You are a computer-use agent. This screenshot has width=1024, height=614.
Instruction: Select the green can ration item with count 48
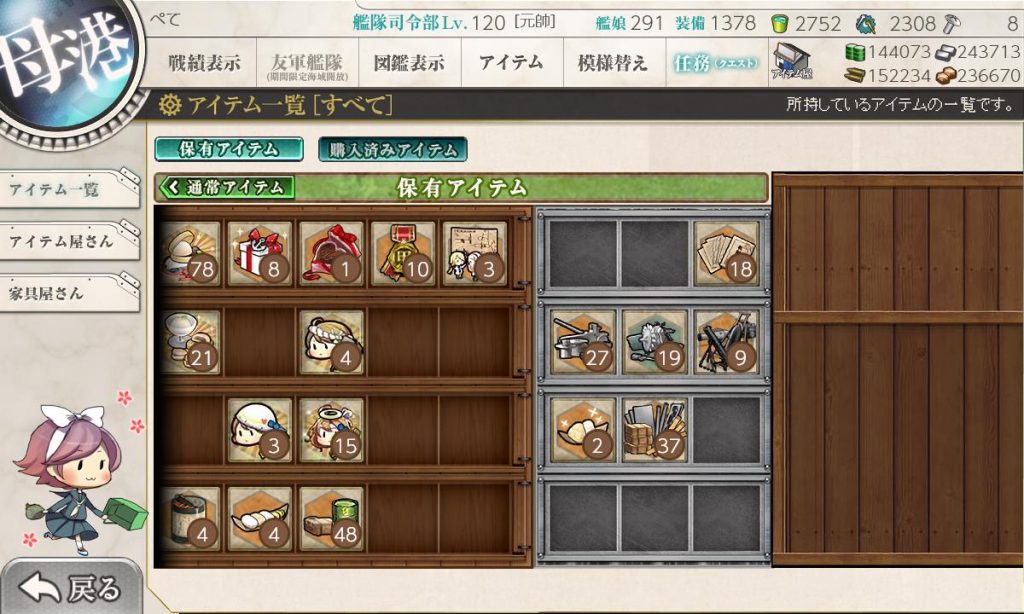[x=331, y=519]
